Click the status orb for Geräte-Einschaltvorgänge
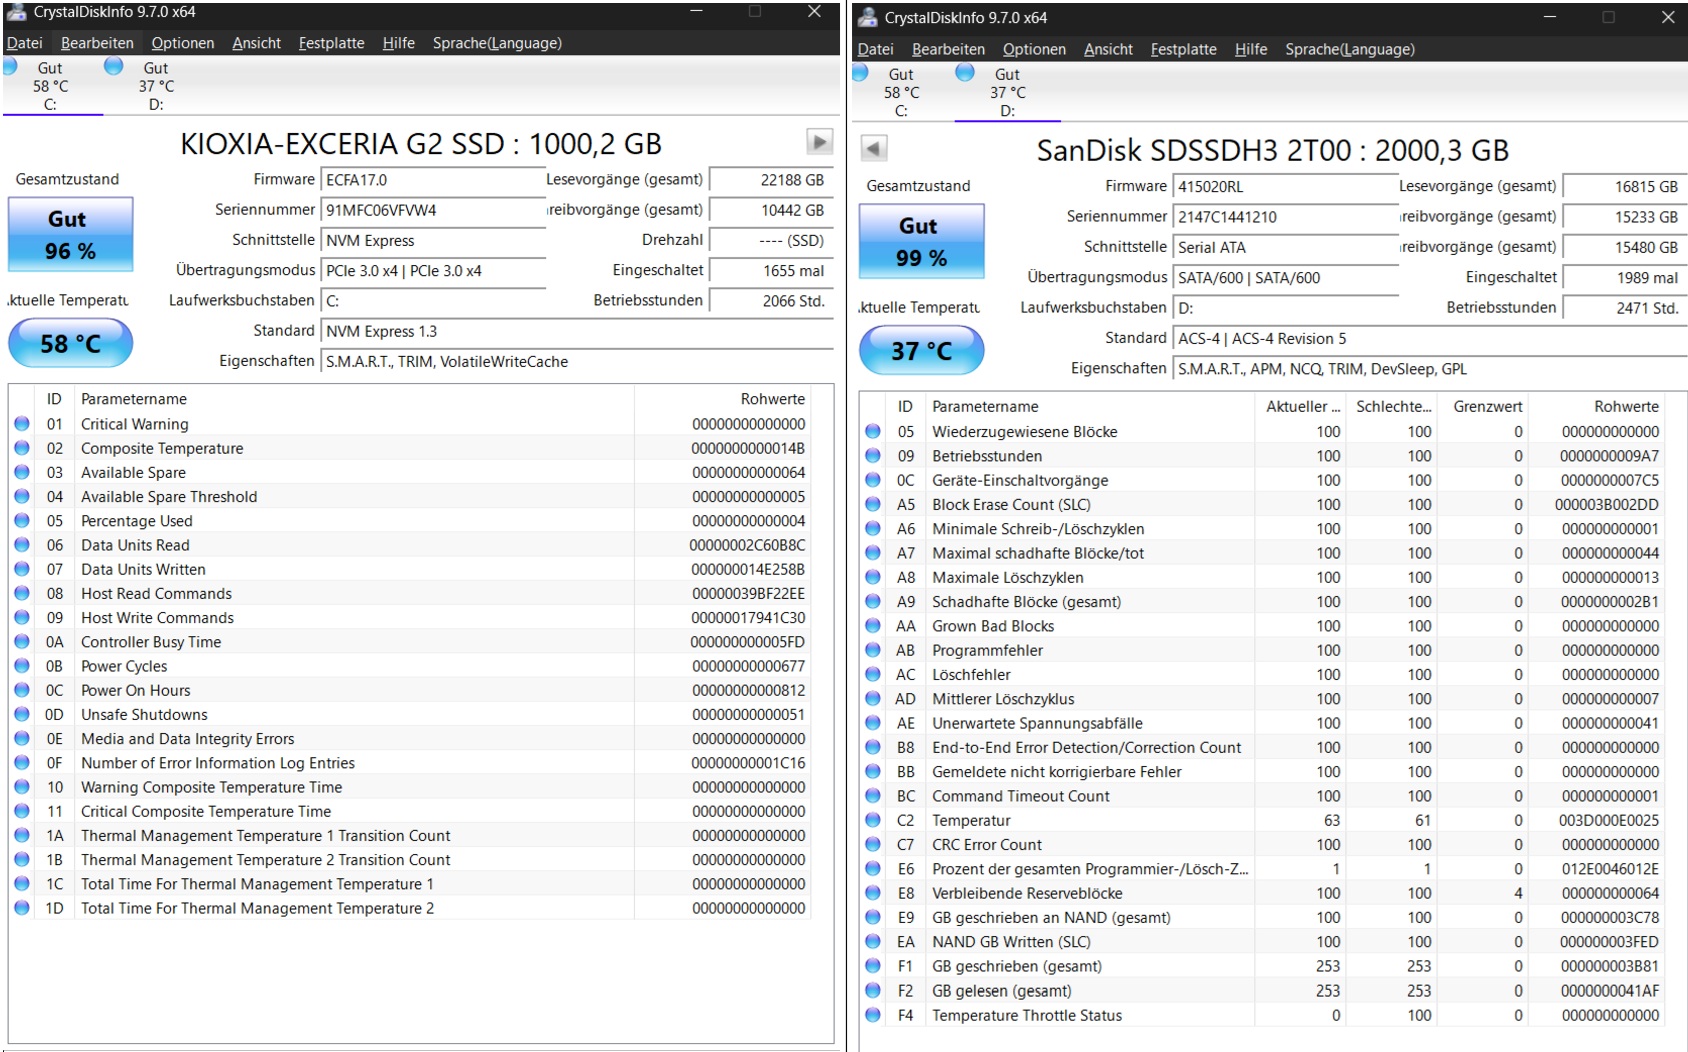The width and height of the screenshot is (1688, 1052). point(873,480)
